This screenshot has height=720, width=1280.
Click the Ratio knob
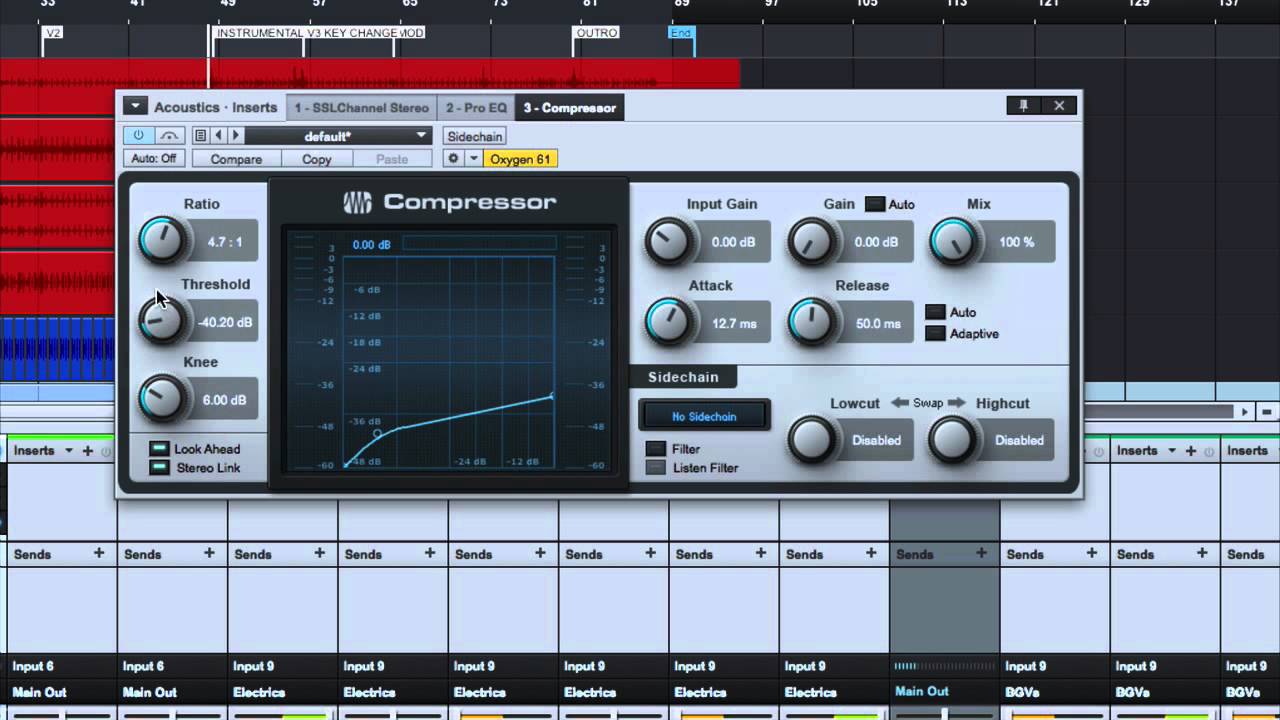161,241
